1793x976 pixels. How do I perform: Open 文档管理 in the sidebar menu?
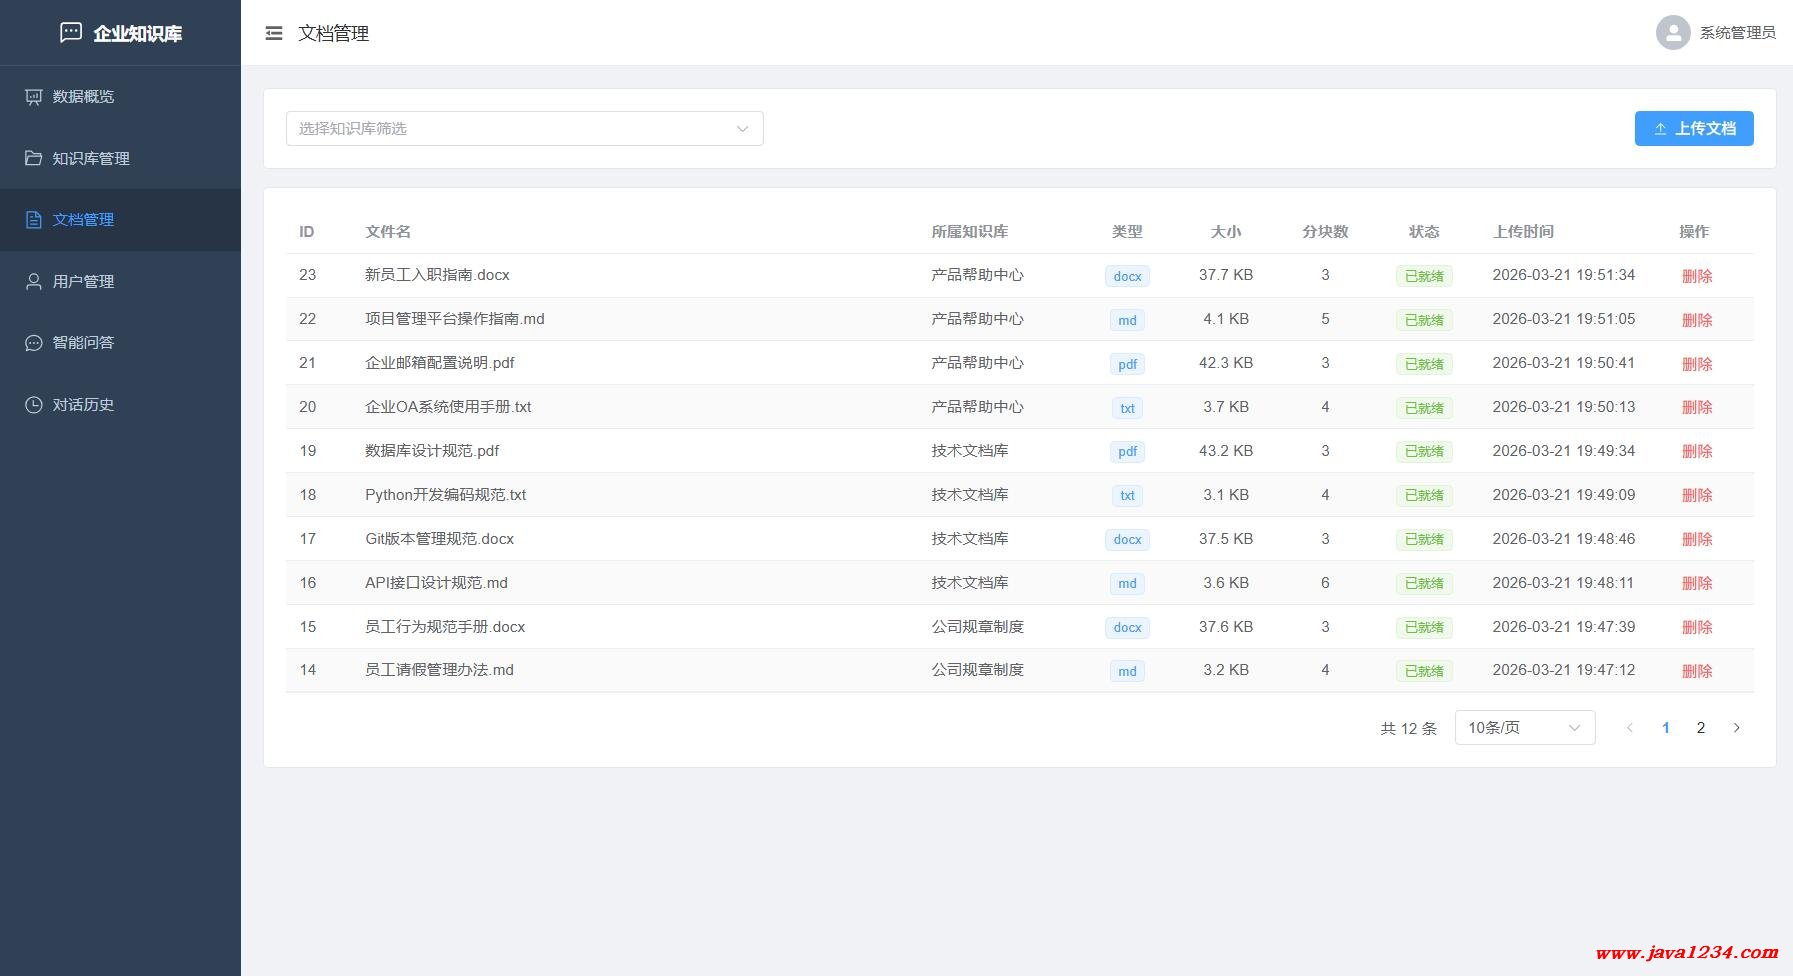84,220
